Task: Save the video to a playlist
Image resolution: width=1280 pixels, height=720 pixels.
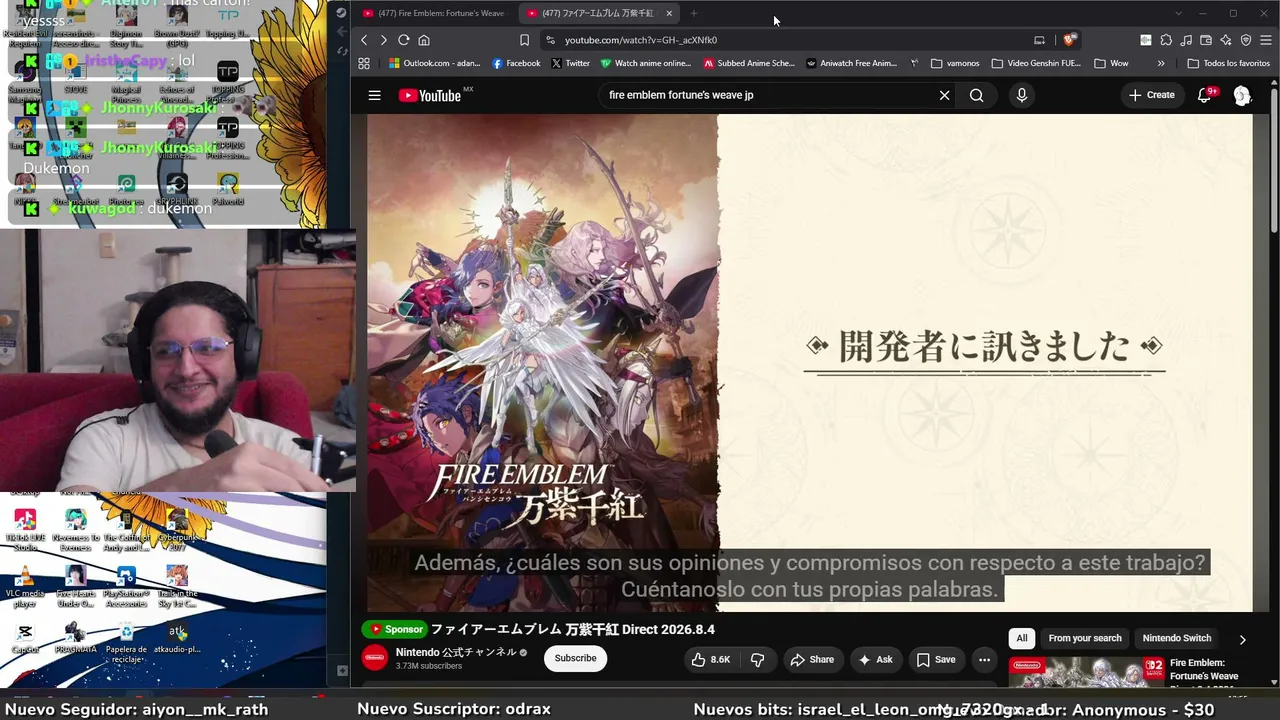Action: click(x=936, y=660)
